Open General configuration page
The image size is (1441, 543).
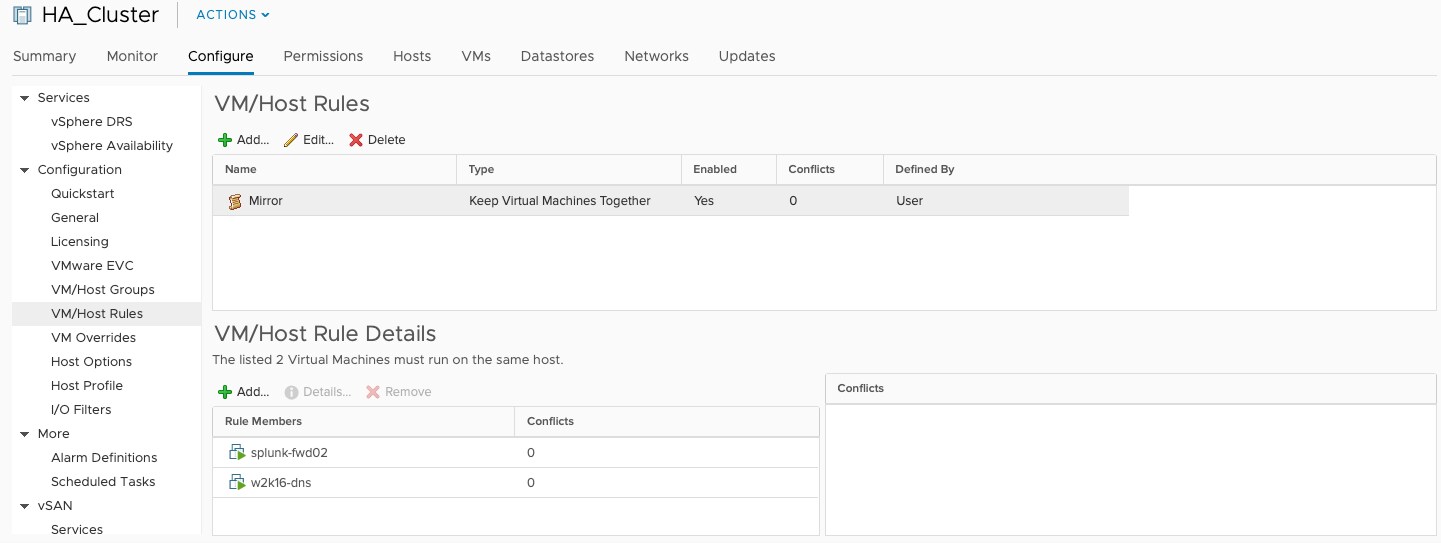coord(75,218)
